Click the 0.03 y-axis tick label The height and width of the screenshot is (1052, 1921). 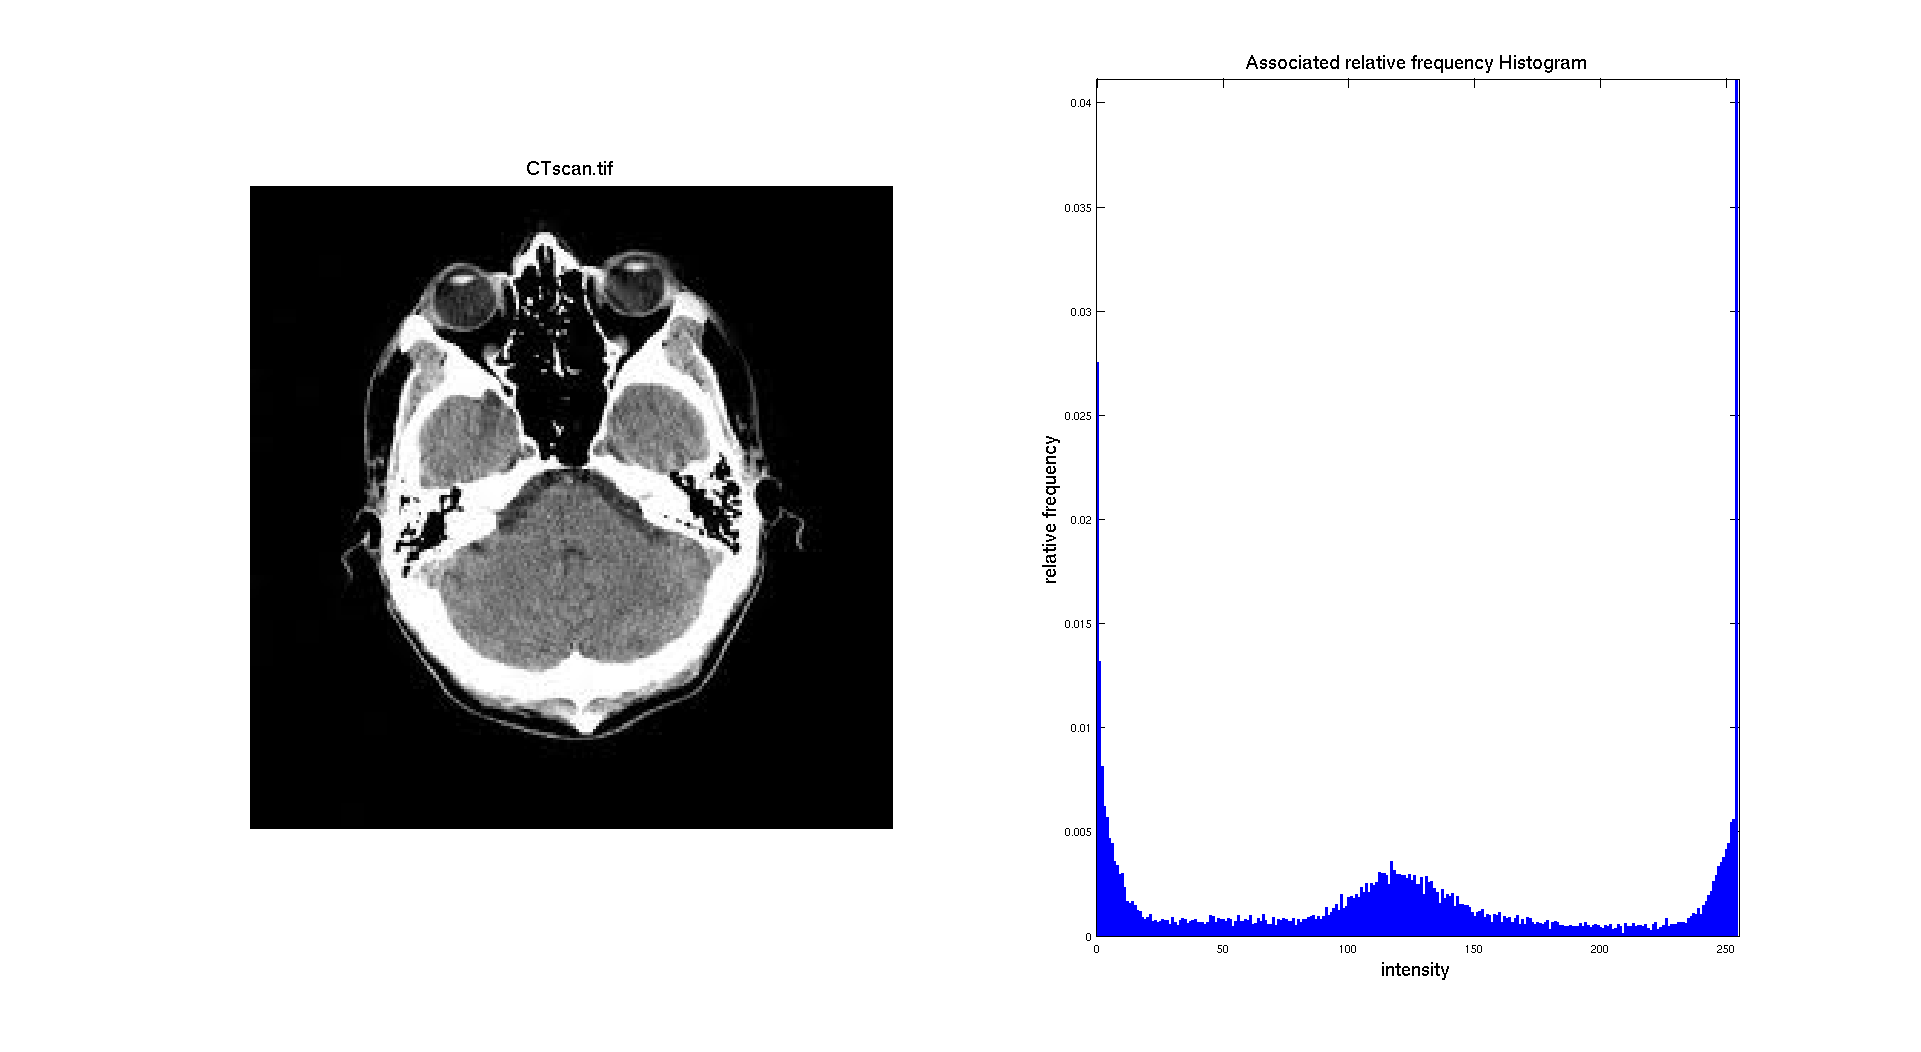1080,312
